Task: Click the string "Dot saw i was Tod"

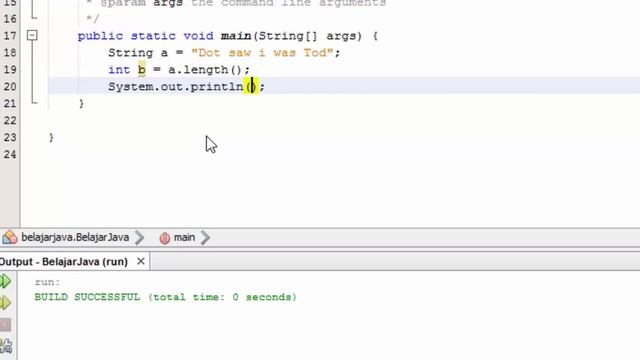Action: tap(262, 53)
